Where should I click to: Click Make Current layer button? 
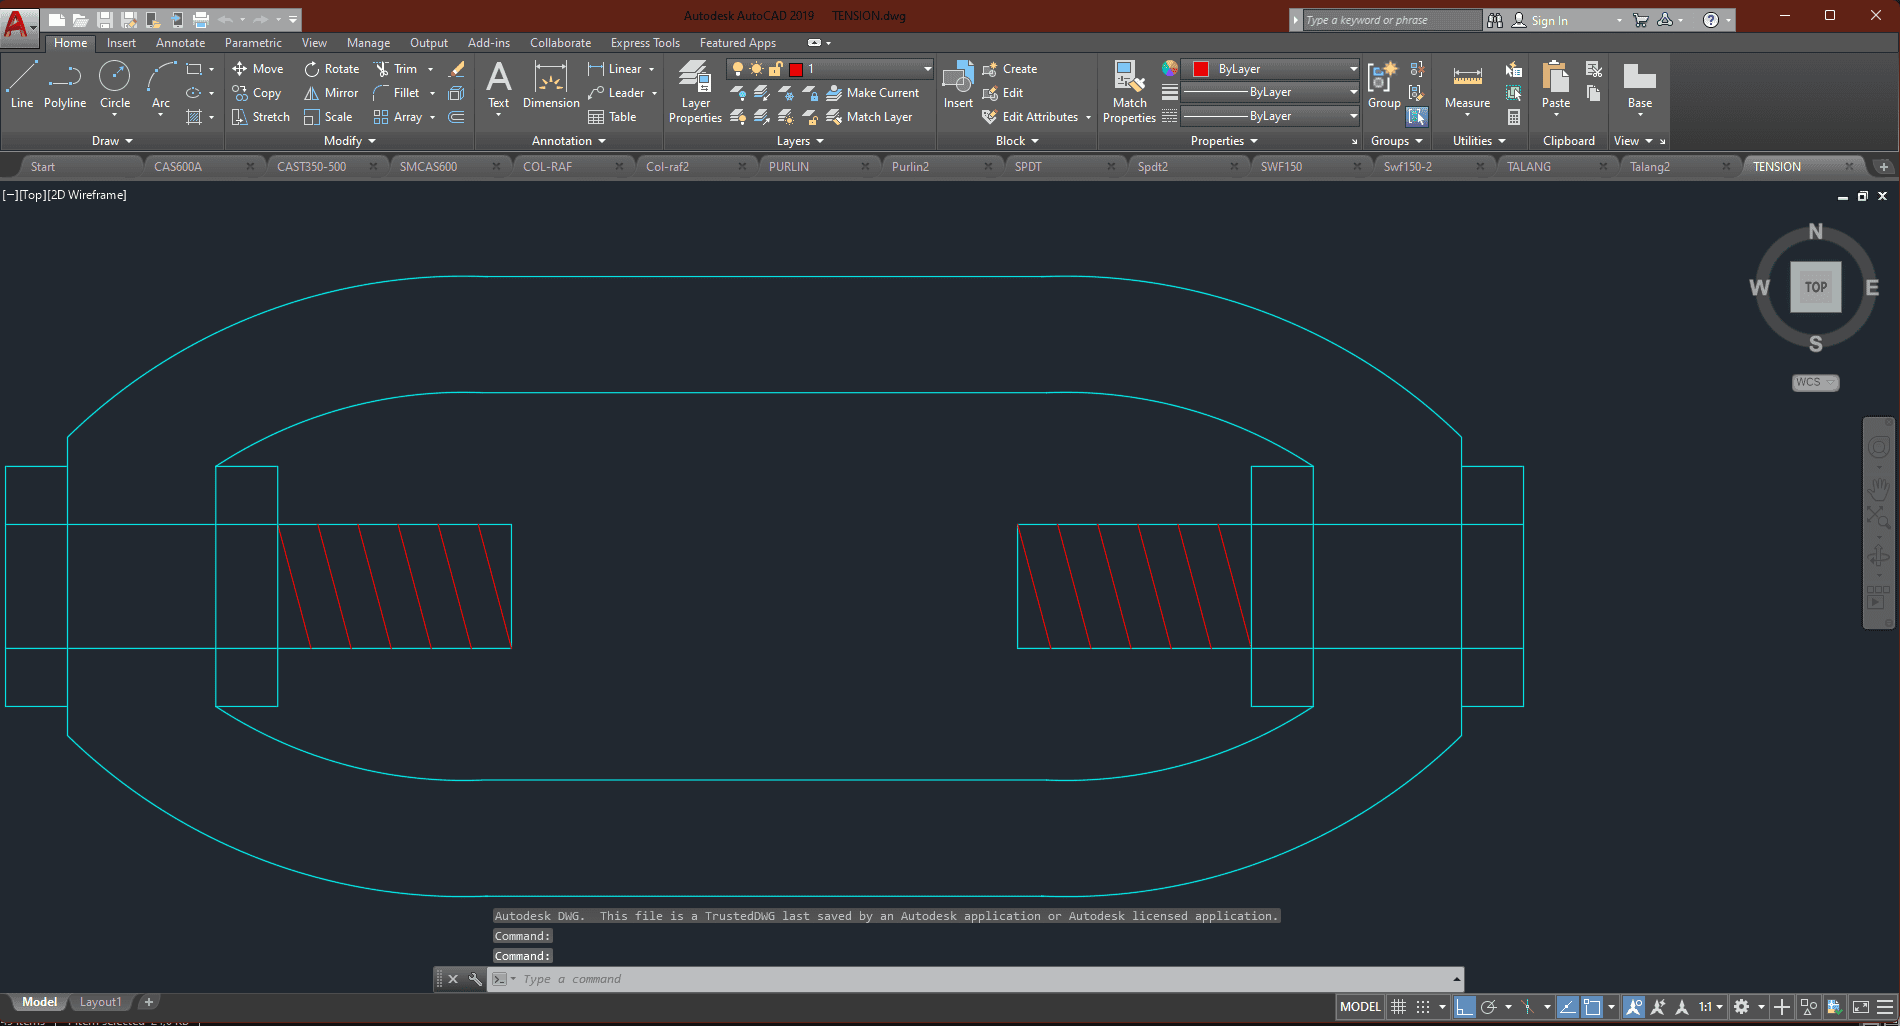(x=872, y=93)
